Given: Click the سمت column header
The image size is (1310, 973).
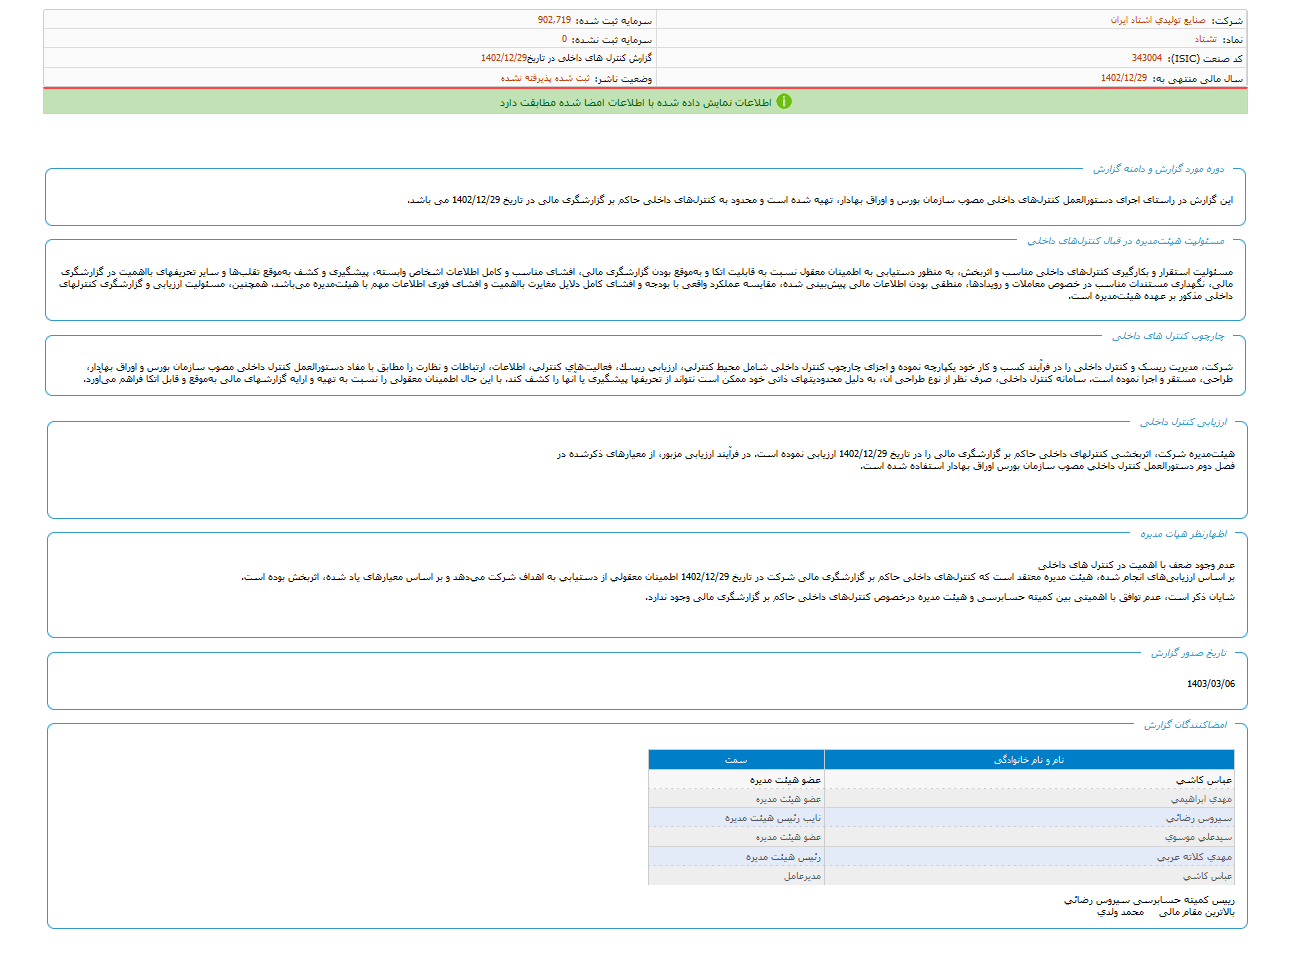Looking at the screenshot, I should click(736, 760).
